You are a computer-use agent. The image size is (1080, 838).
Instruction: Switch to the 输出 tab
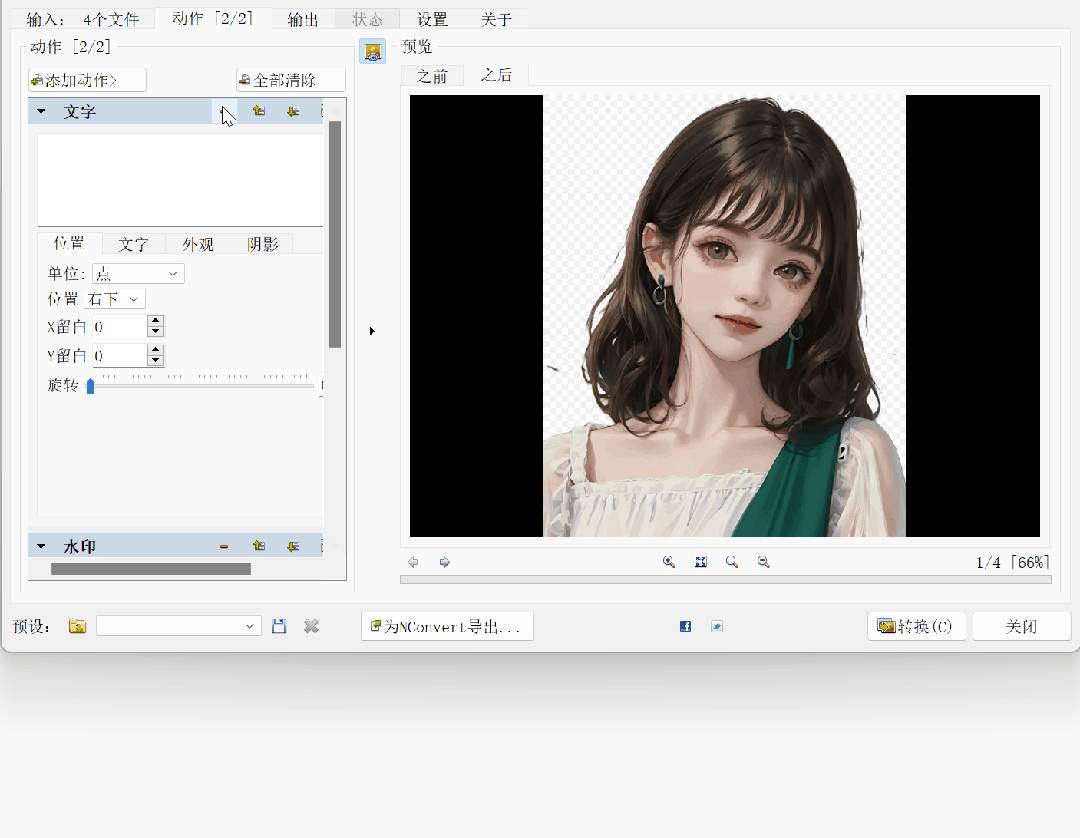point(303,19)
